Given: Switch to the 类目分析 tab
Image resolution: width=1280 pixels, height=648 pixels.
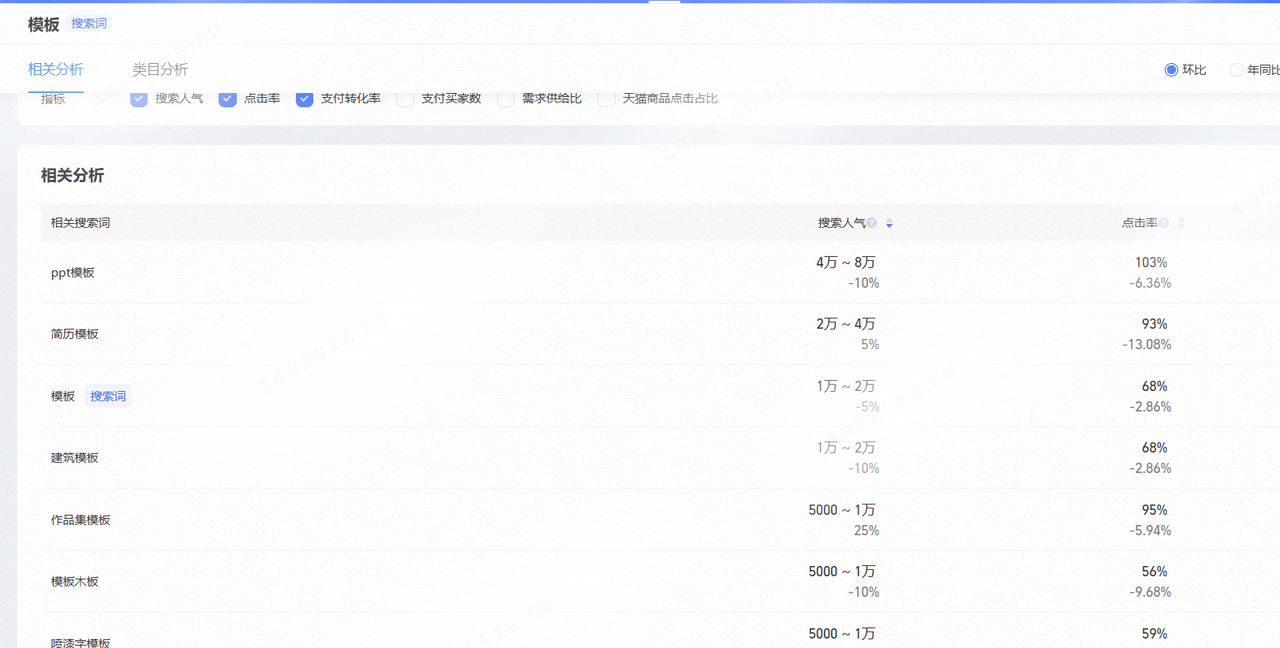Looking at the screenshot, I should click(x=159, y=70).
